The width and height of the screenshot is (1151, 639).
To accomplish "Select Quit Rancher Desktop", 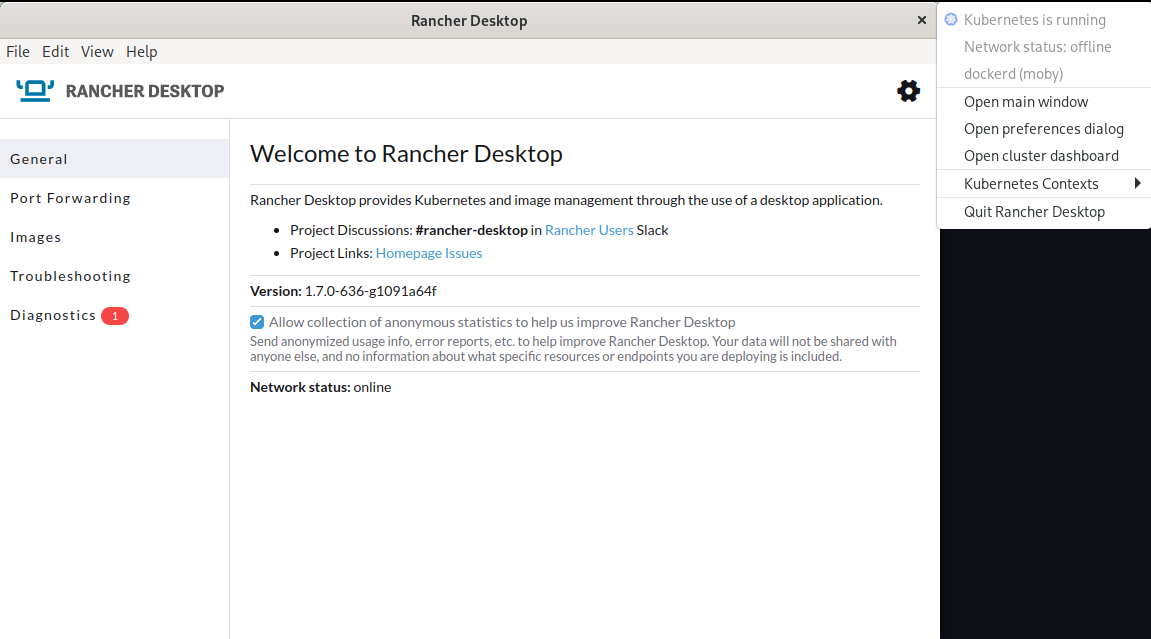I will pyautogui.click(x=1034, y=211).
